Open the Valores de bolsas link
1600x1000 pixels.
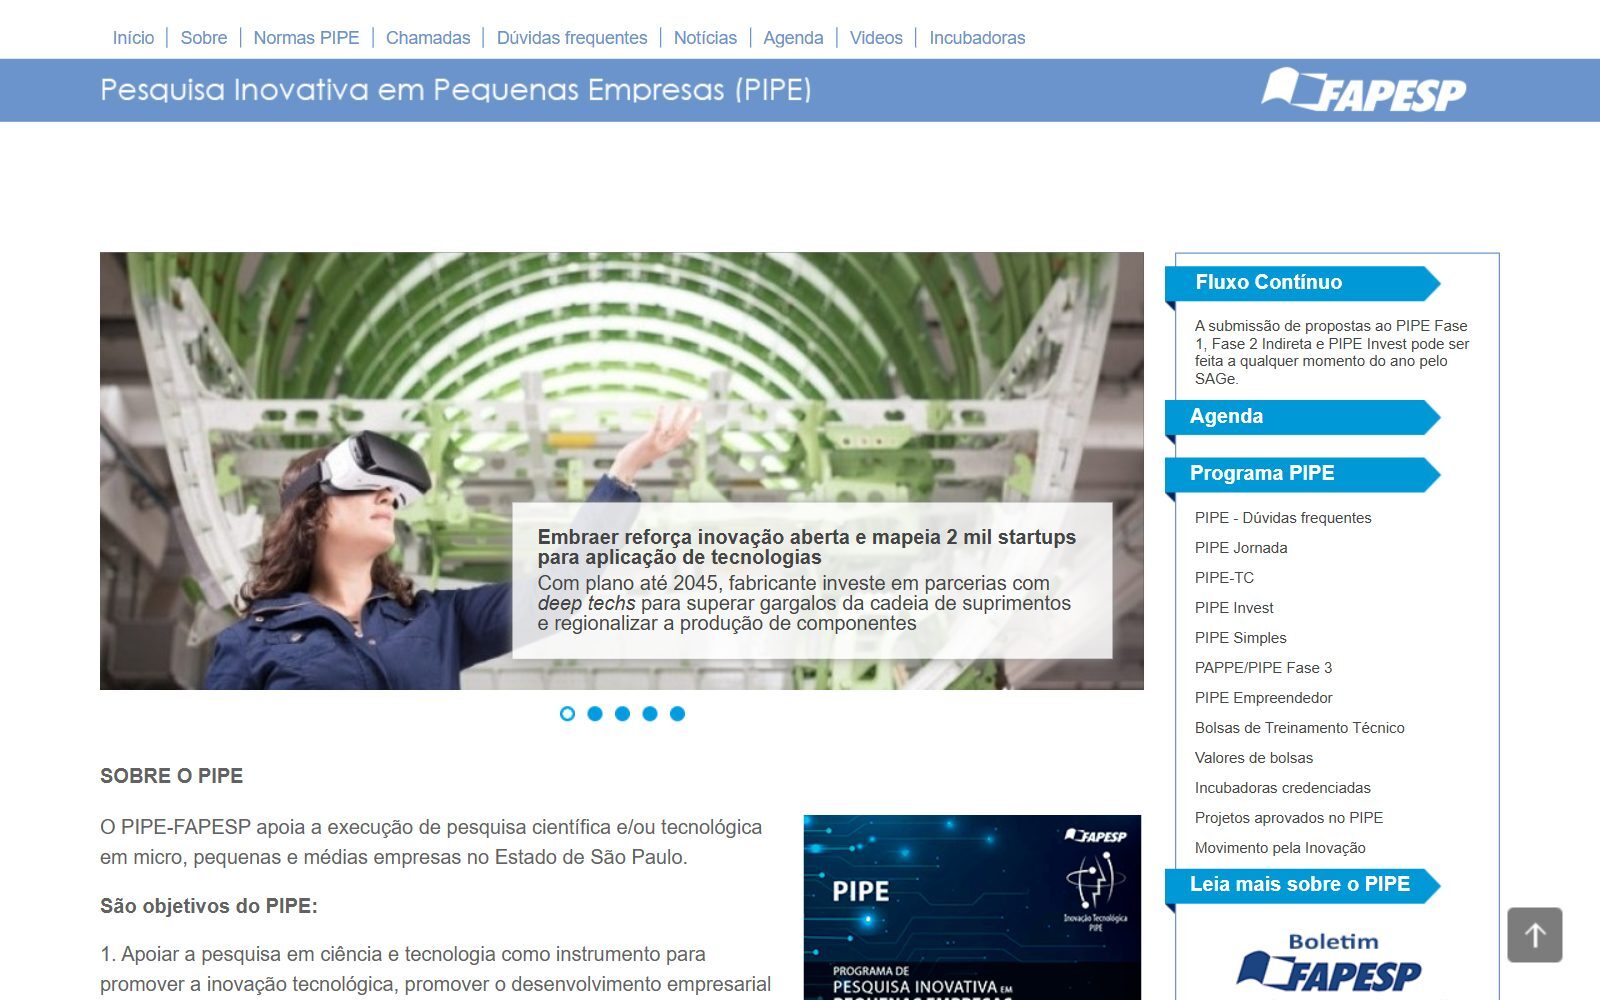[x=1254, y=758]
